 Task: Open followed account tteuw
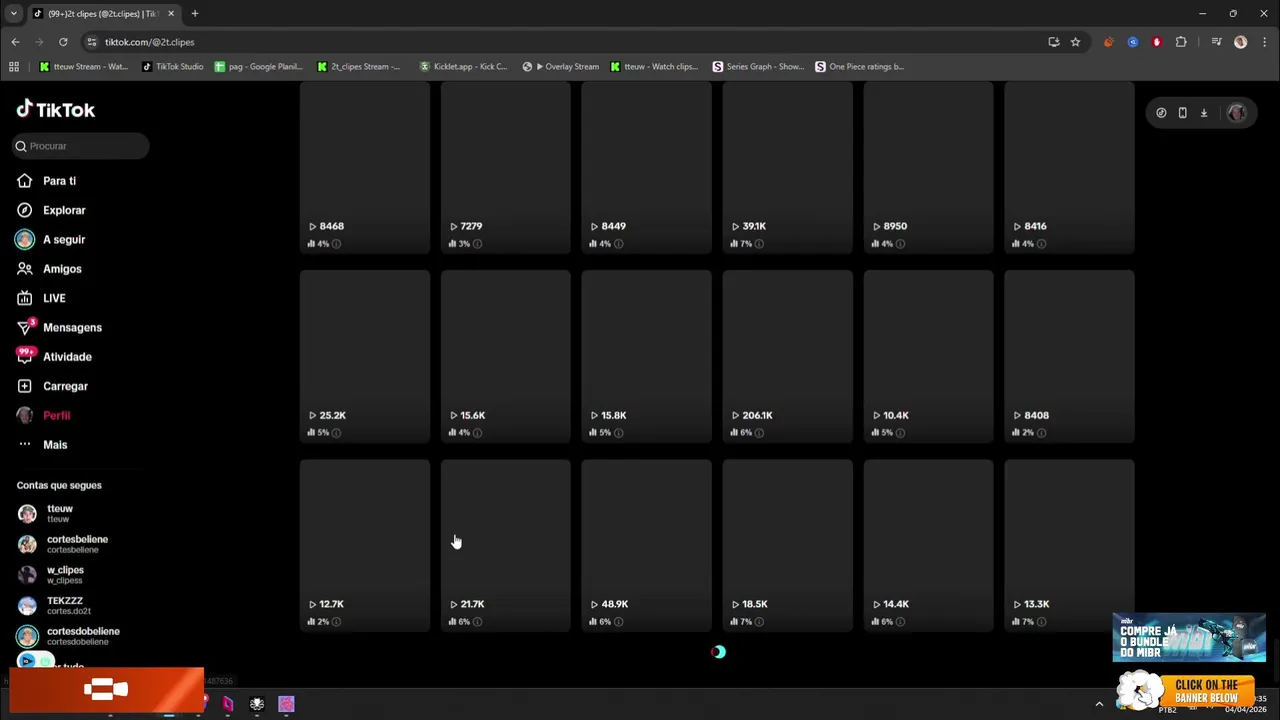click(59, 513)
